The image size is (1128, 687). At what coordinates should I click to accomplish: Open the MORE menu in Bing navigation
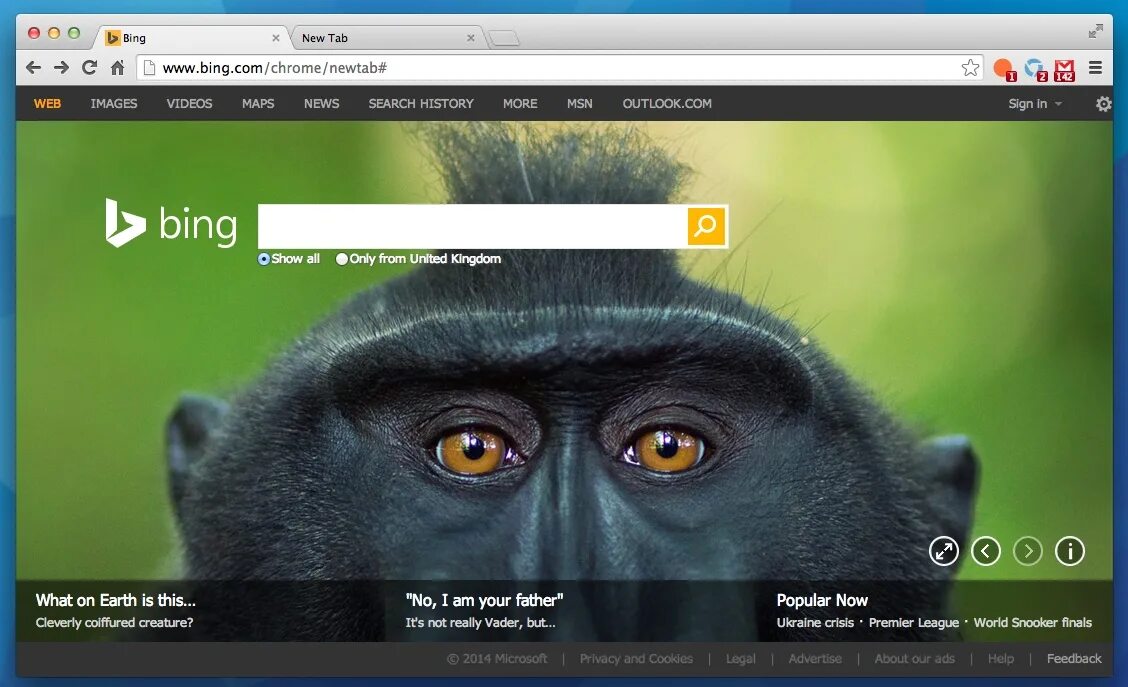pyautogui.click(x=520, y=104)
